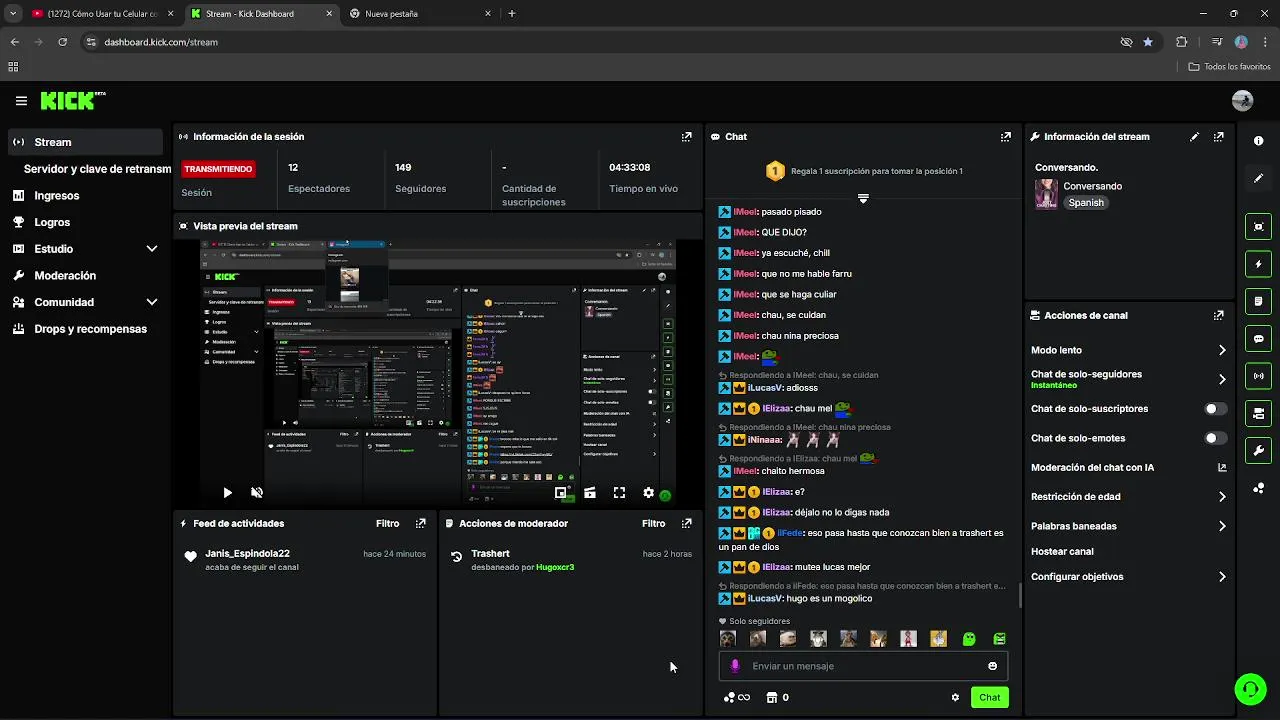
Task: Click into the Enviar un mensaje field
Action: (x=863, y=666)
